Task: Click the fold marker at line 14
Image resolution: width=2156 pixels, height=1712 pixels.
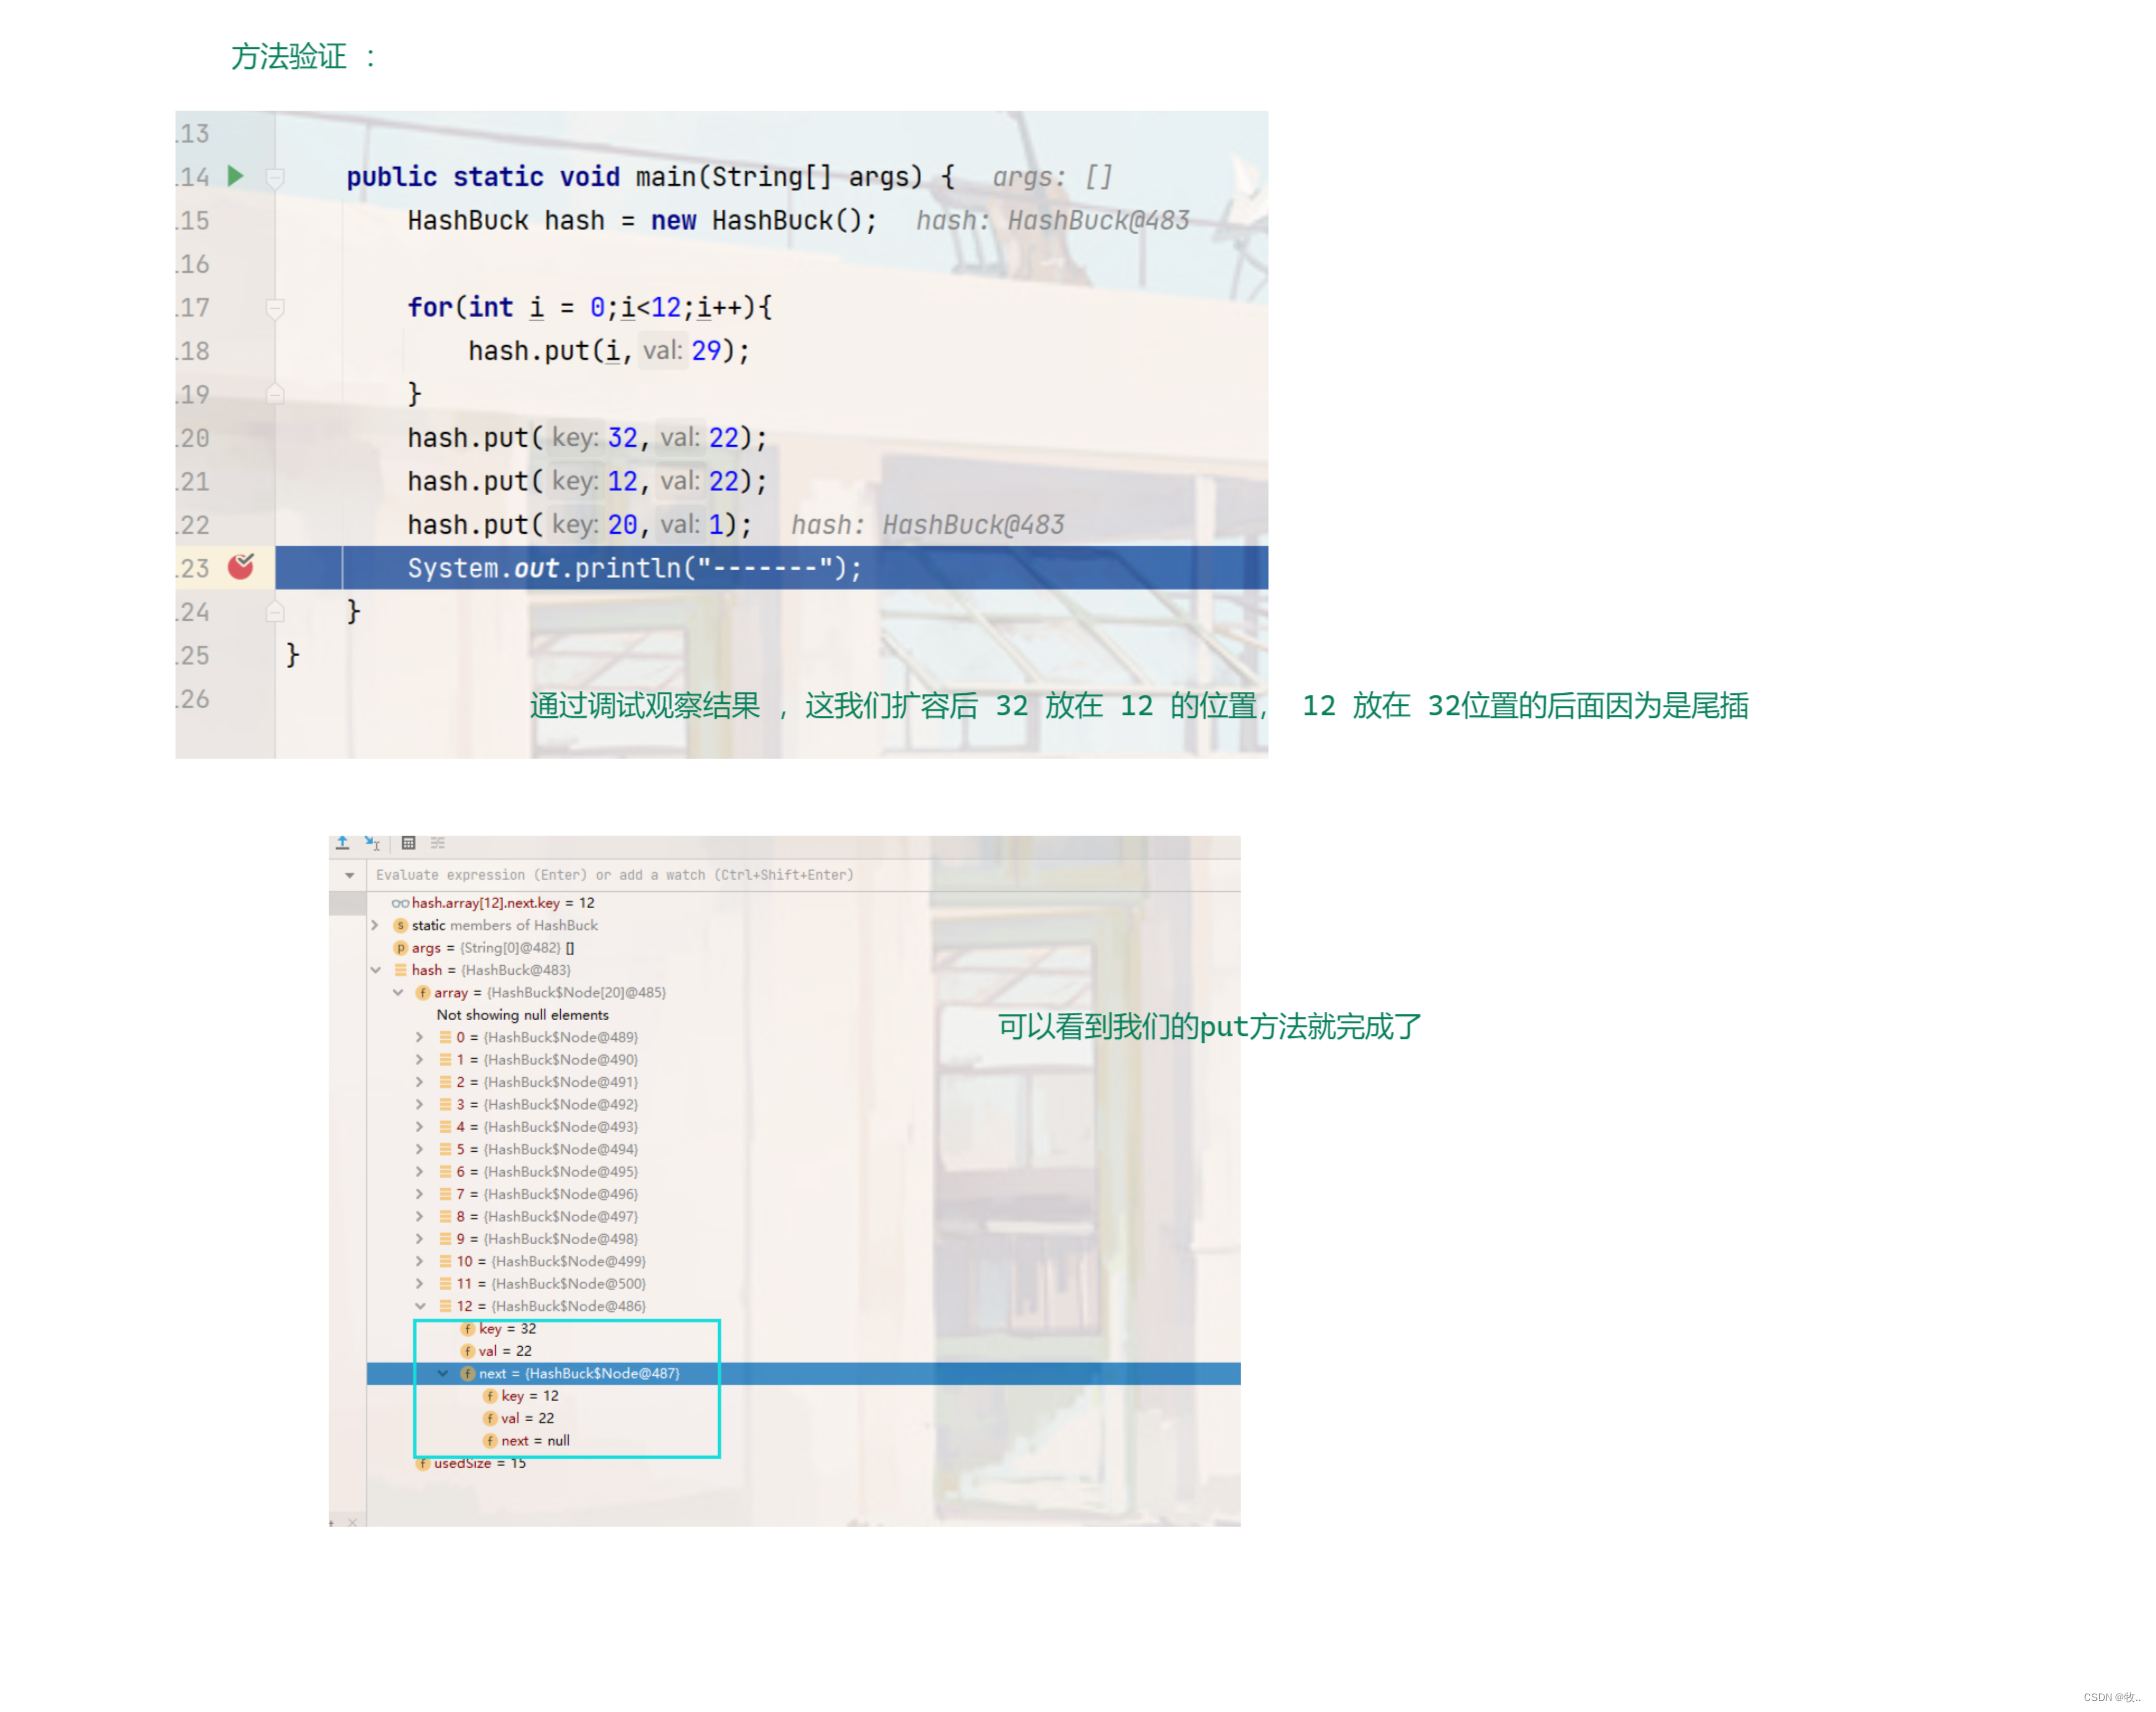Action: click(275, 178)
